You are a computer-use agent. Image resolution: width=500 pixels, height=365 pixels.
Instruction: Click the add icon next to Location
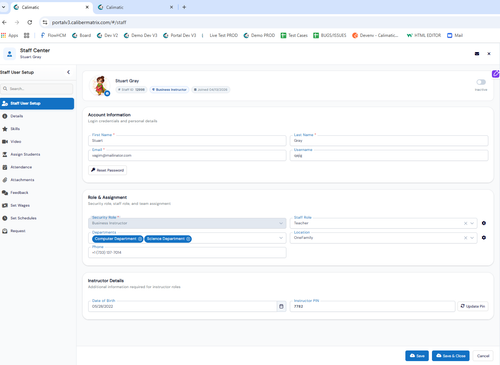[484, 238]
